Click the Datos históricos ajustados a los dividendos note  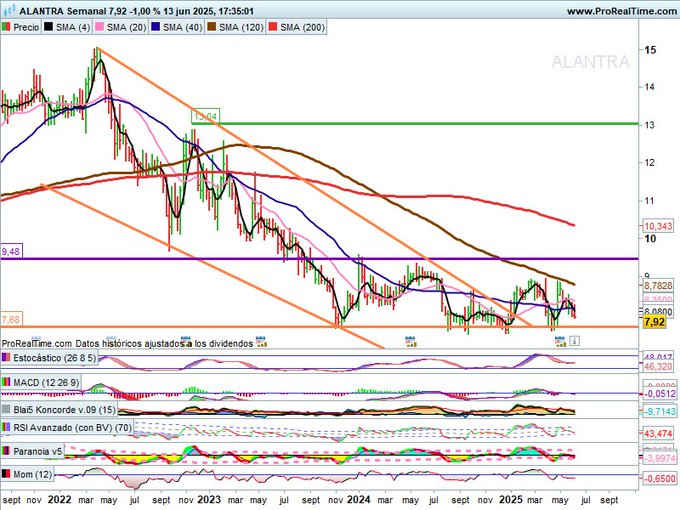[x=164, y=343]
